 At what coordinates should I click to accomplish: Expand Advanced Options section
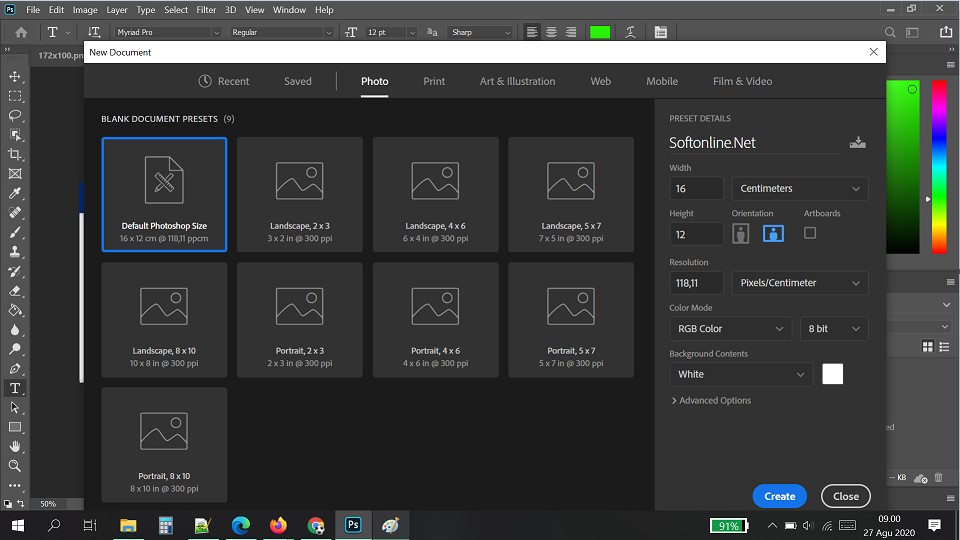711,400
